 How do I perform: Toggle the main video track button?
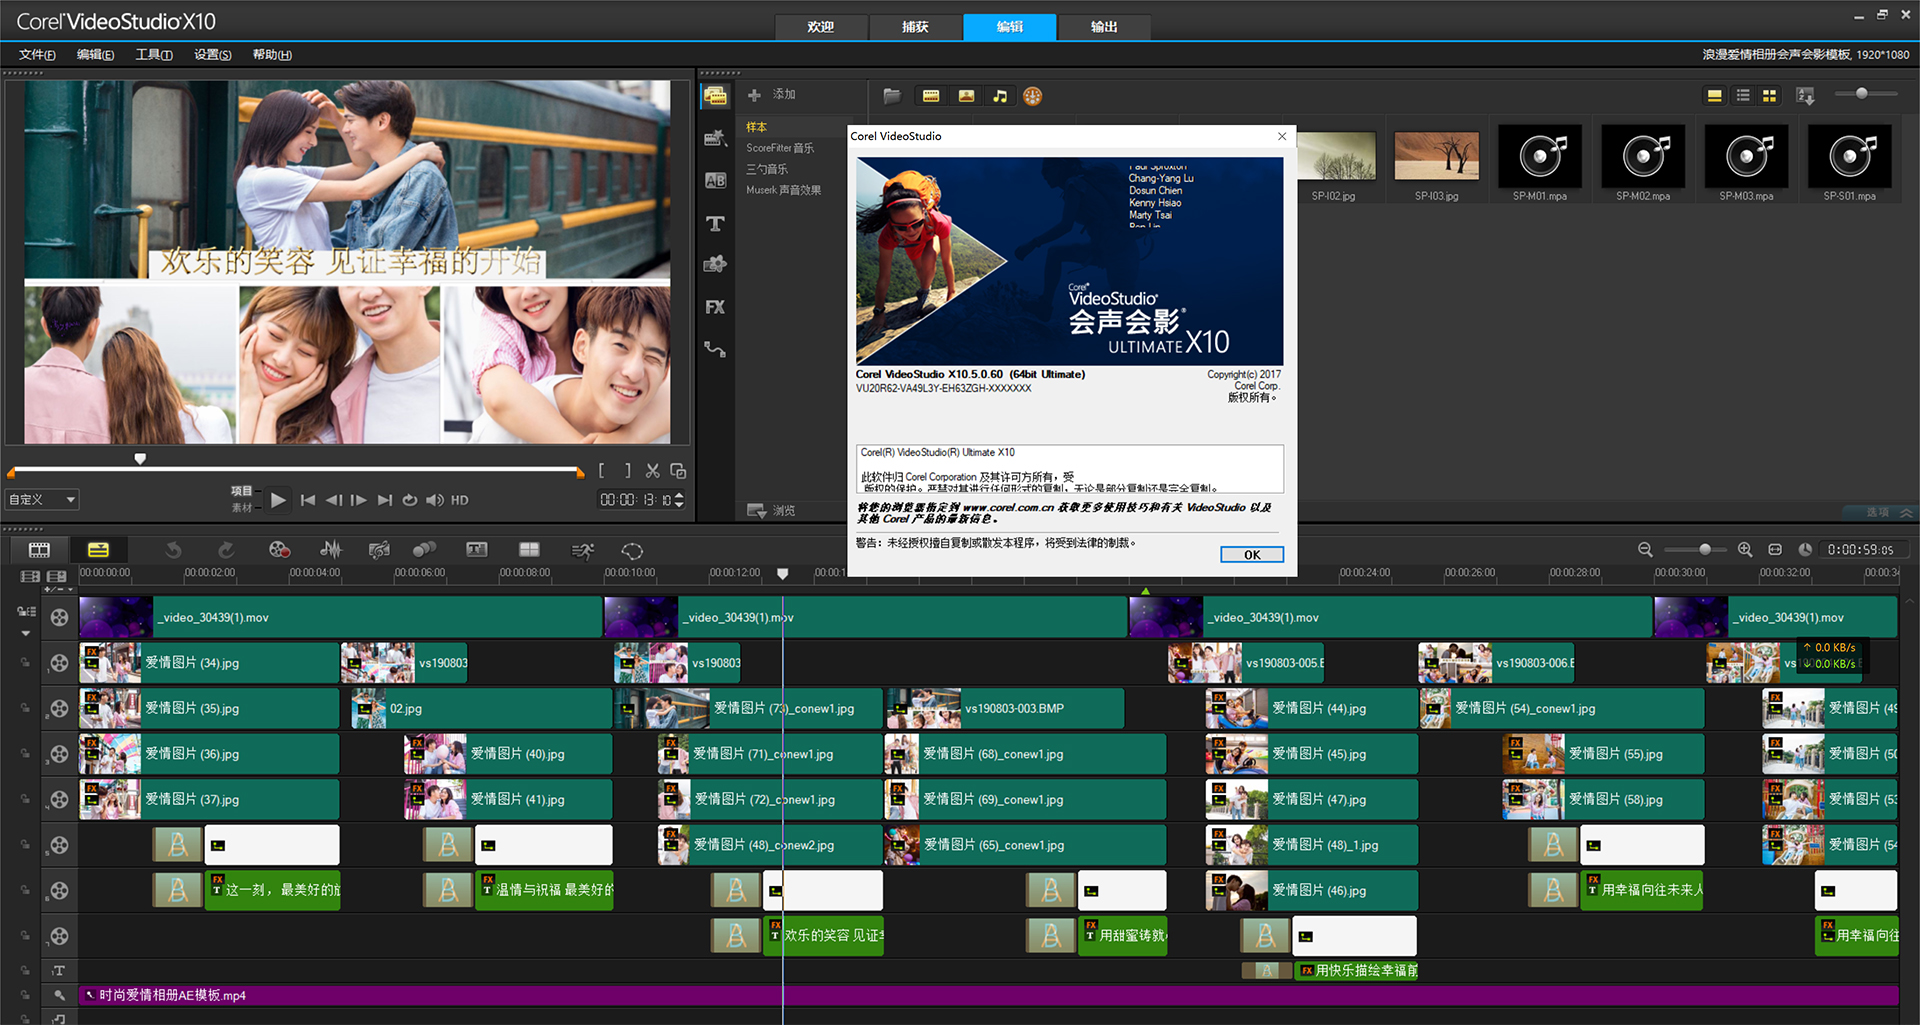pos(59,618)
